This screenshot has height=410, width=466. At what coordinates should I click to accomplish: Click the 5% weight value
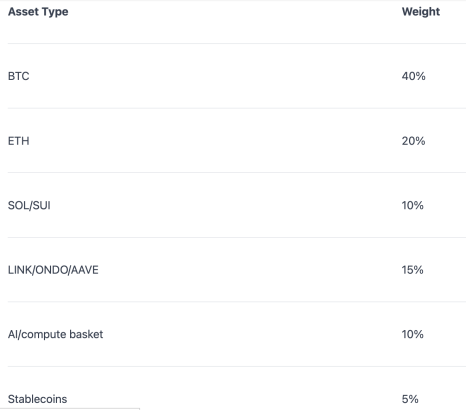coord(410,399)
